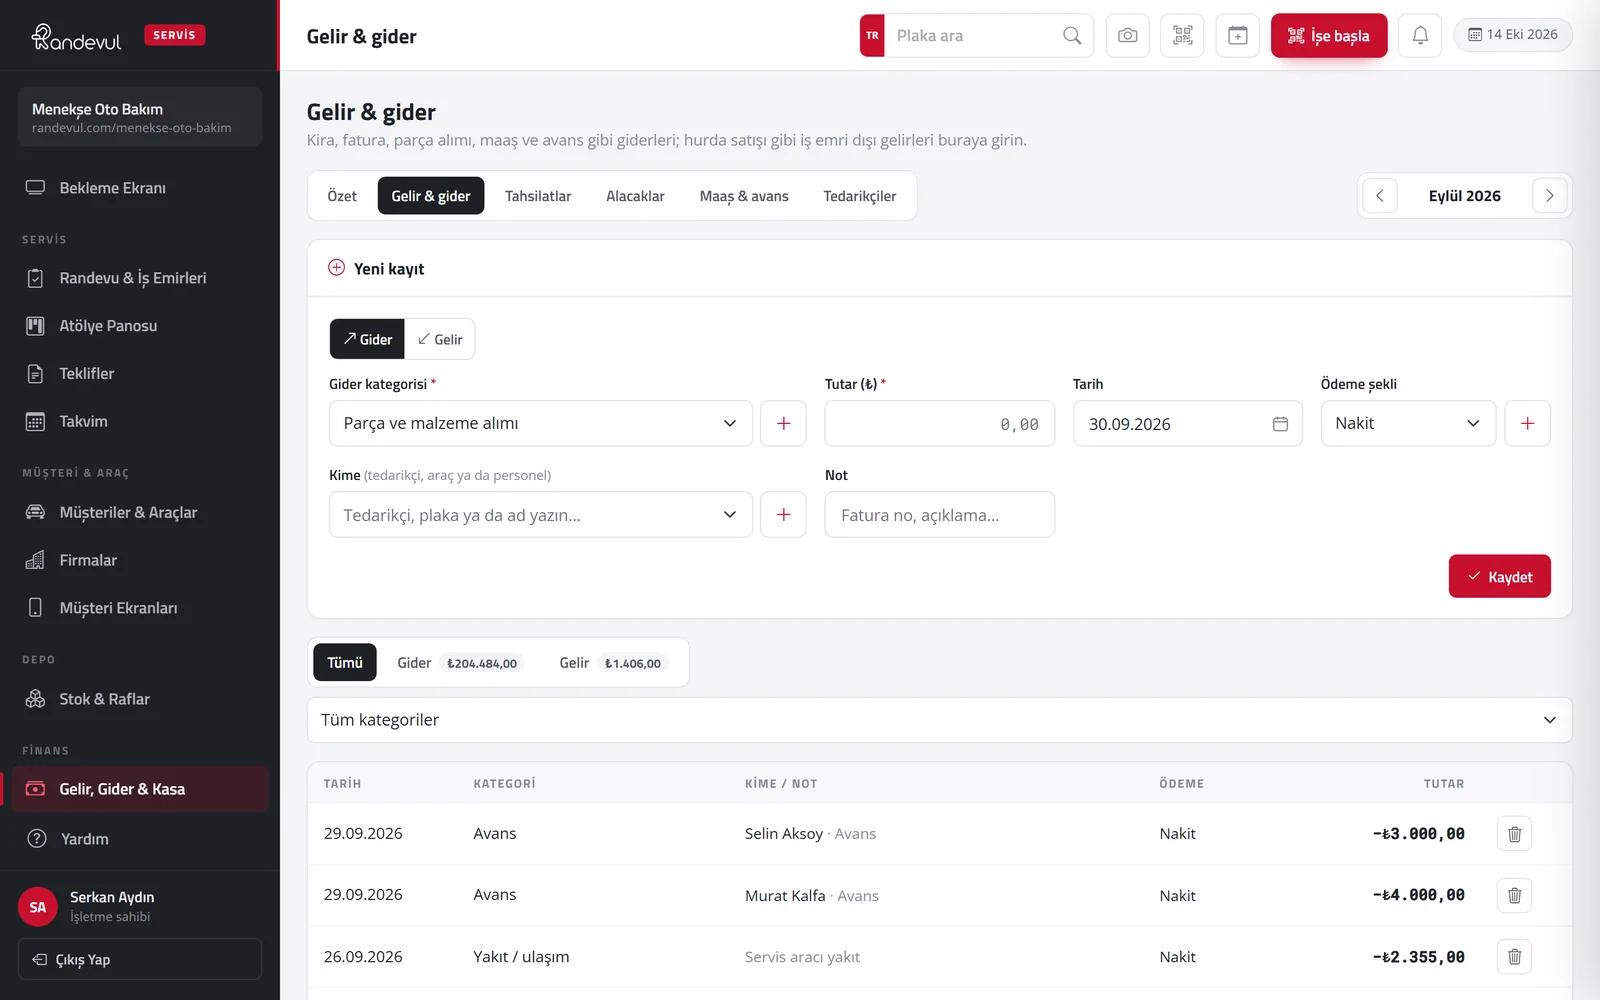The width and height of the screenshot is (1600, 1000).
Task: Click the new appointment calendar icon
Action: (1237, 36)
